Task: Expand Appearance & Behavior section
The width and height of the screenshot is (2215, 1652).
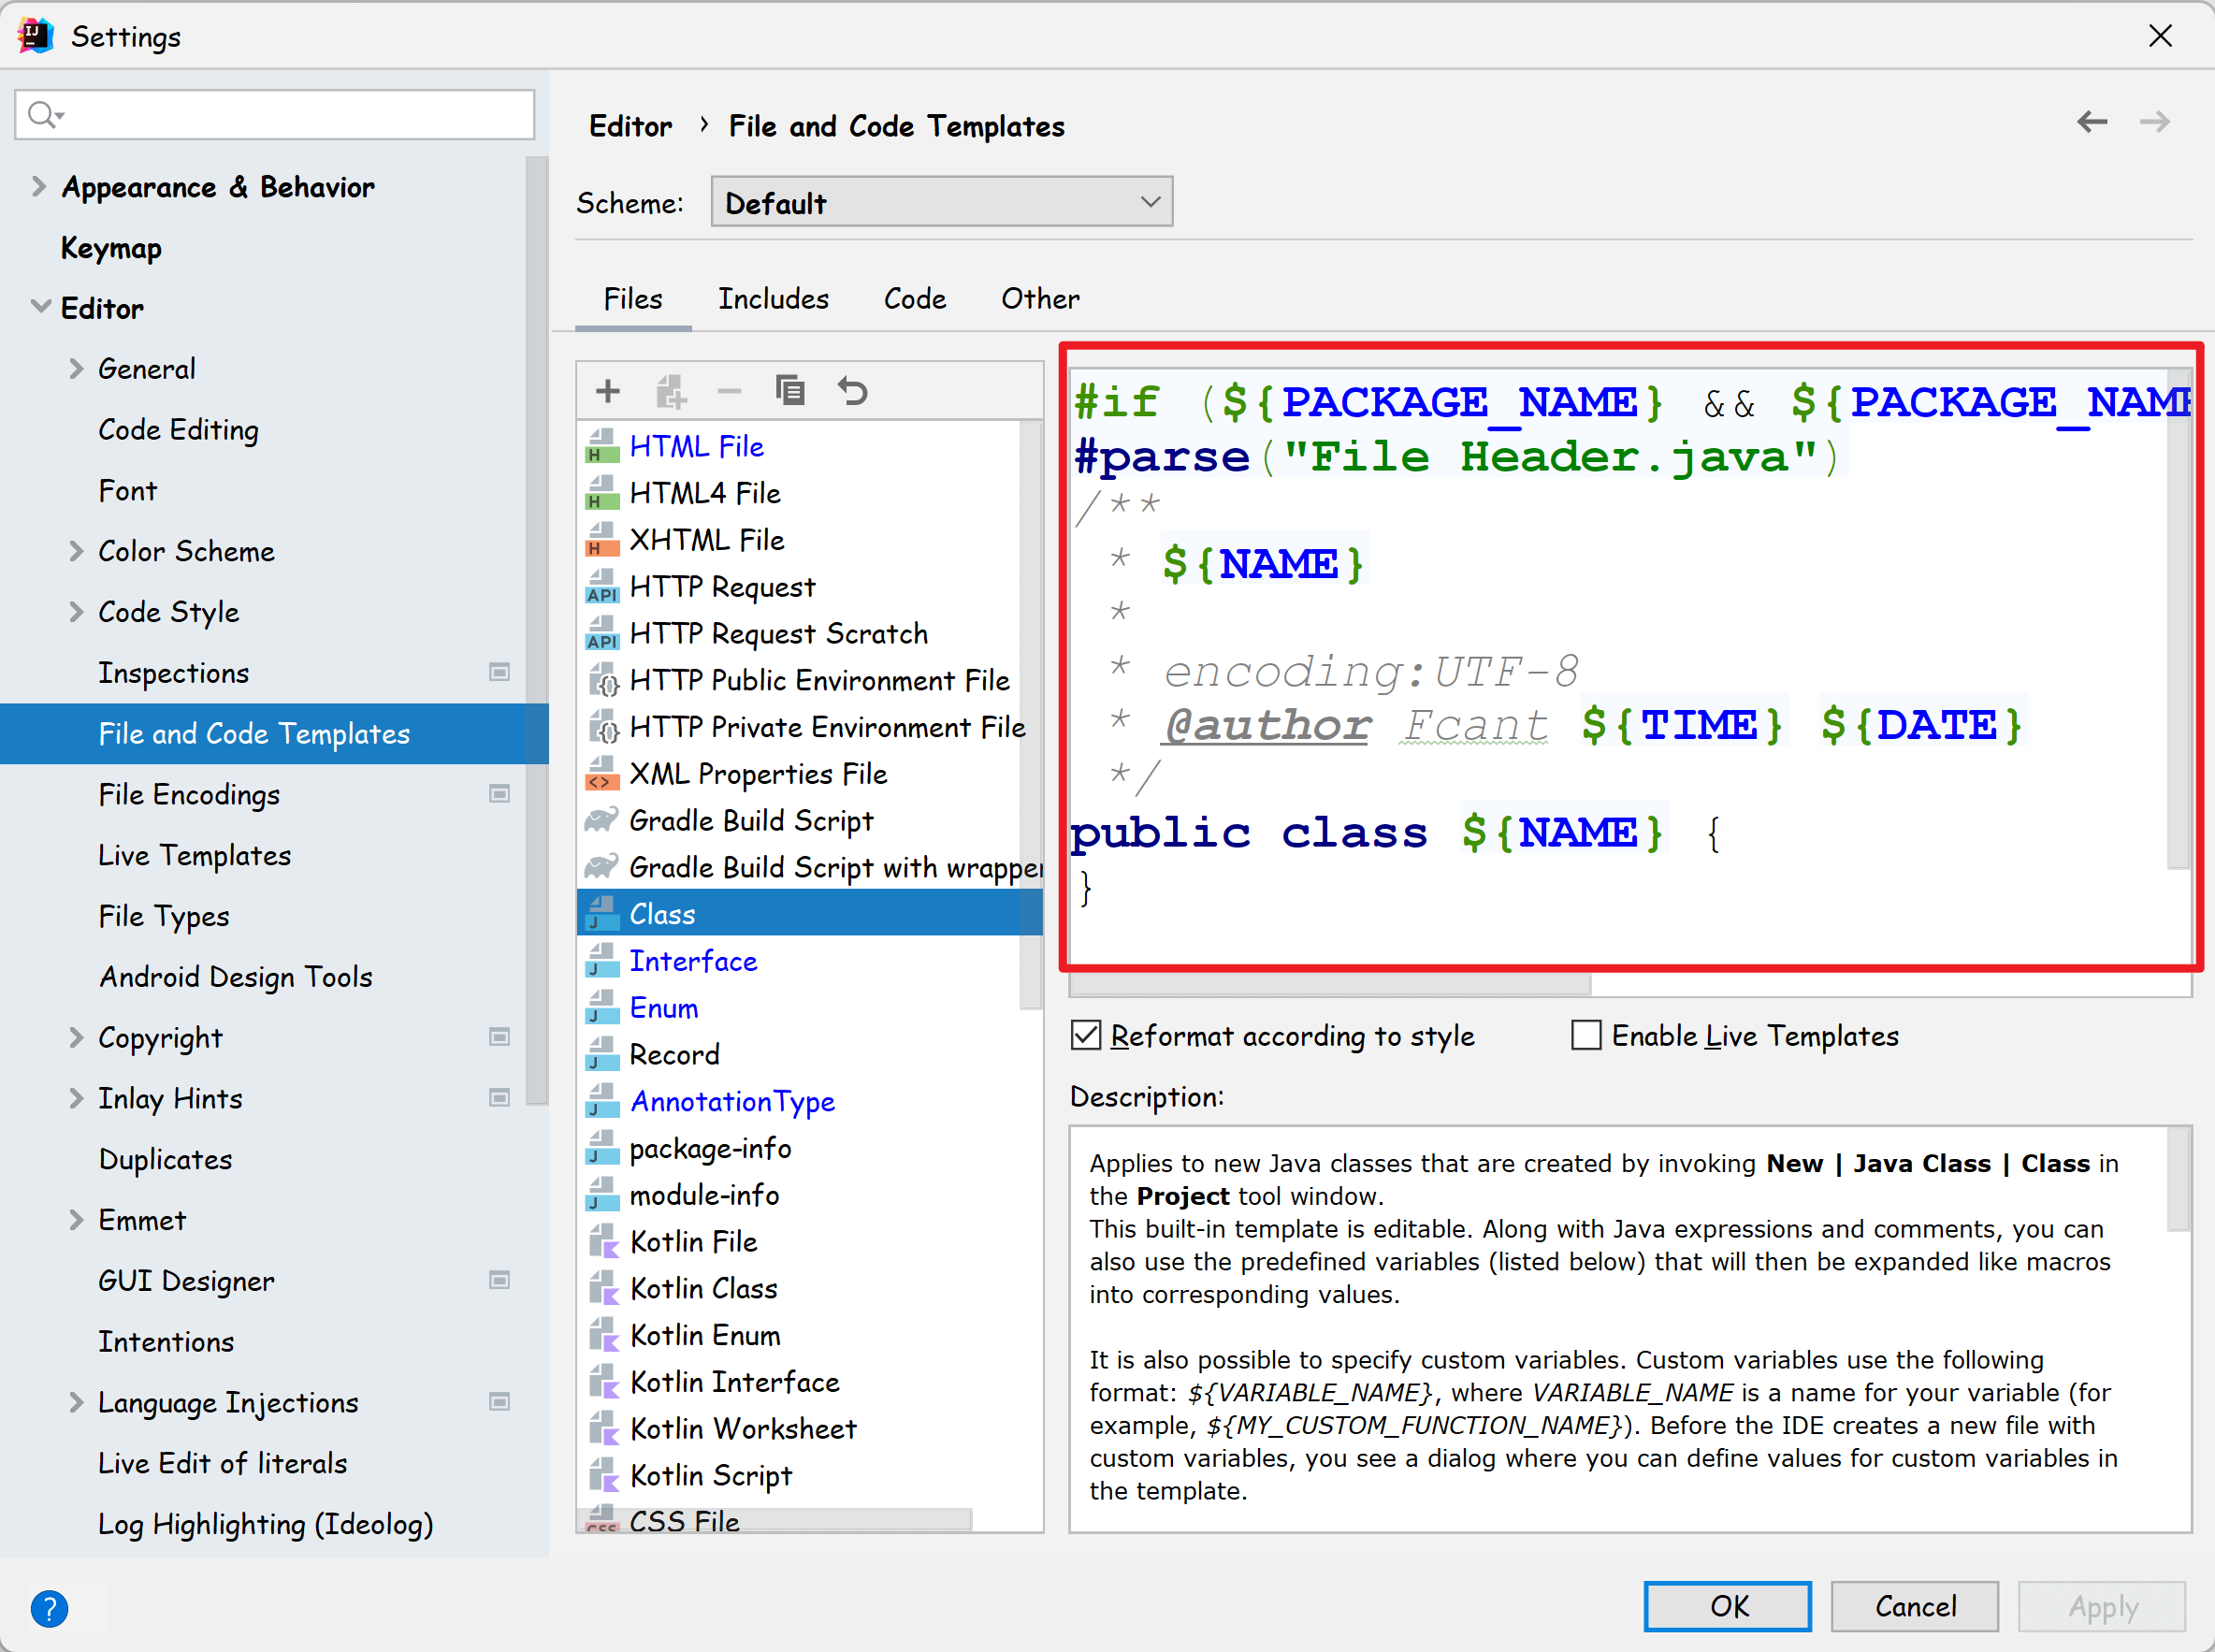Action: (x=38, y=187)
